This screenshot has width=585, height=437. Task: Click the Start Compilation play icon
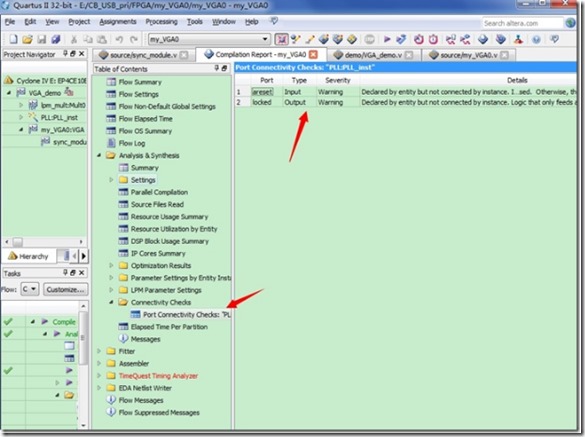tap(387, 39)
